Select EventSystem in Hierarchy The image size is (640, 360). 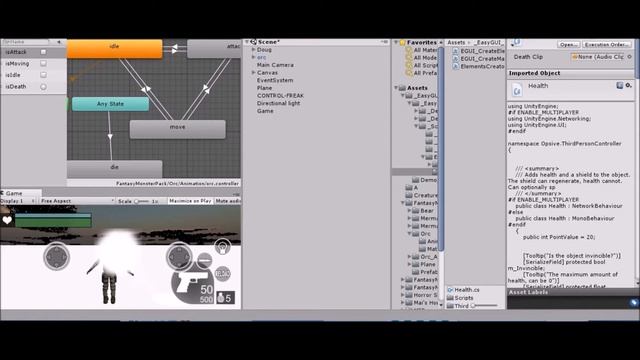coord(275,80)
